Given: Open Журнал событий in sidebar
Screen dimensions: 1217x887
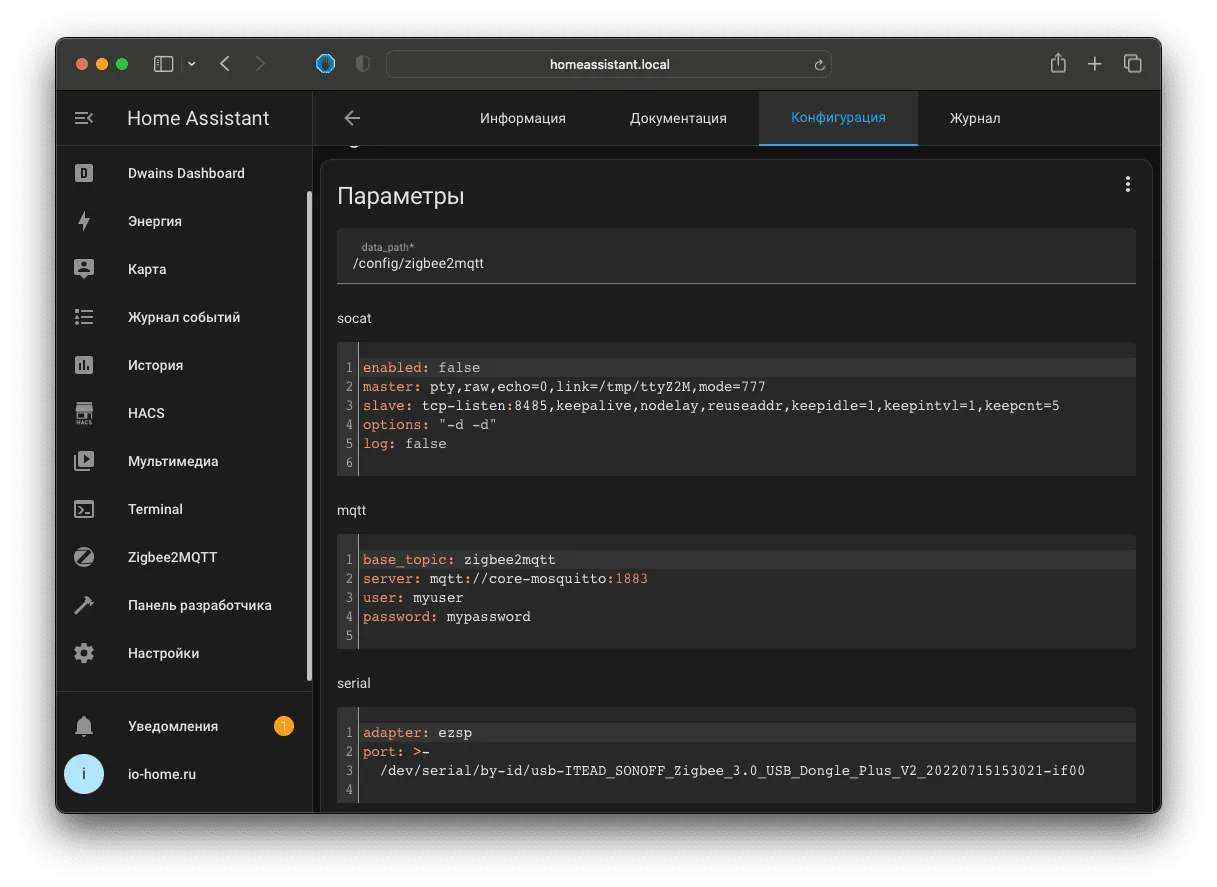Looking at the screenshot, I should (x=184, y=317).
